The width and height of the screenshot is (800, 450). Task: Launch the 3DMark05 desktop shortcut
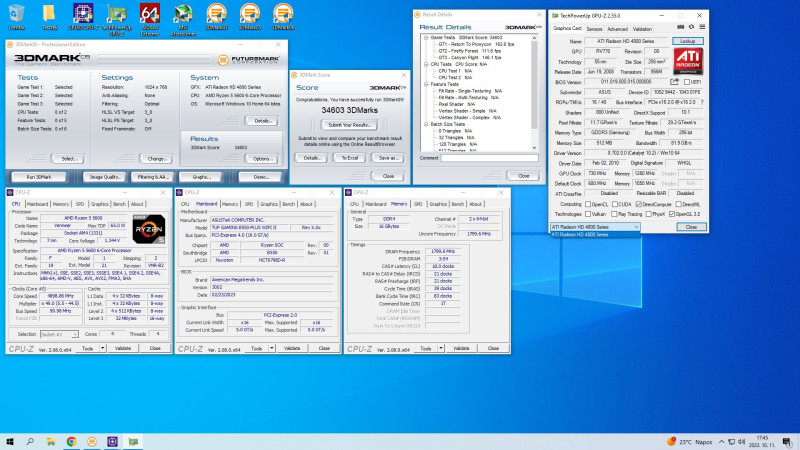pos(249,17)
